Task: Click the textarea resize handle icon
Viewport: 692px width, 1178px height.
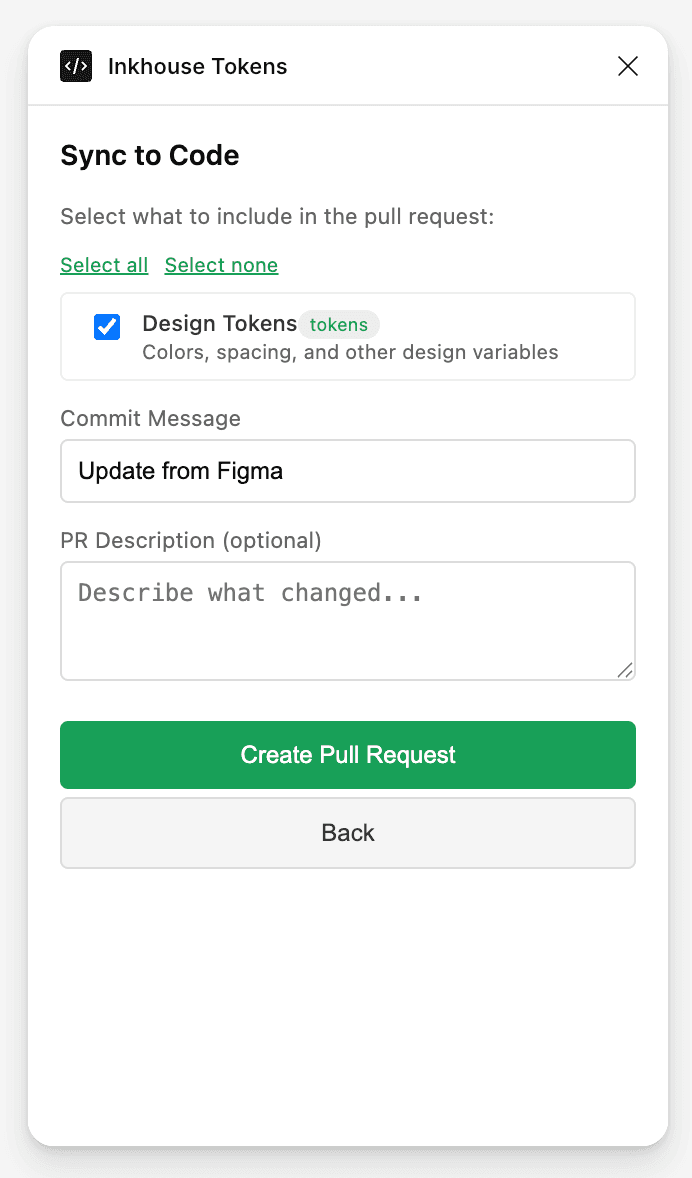Action: [626, 669]
